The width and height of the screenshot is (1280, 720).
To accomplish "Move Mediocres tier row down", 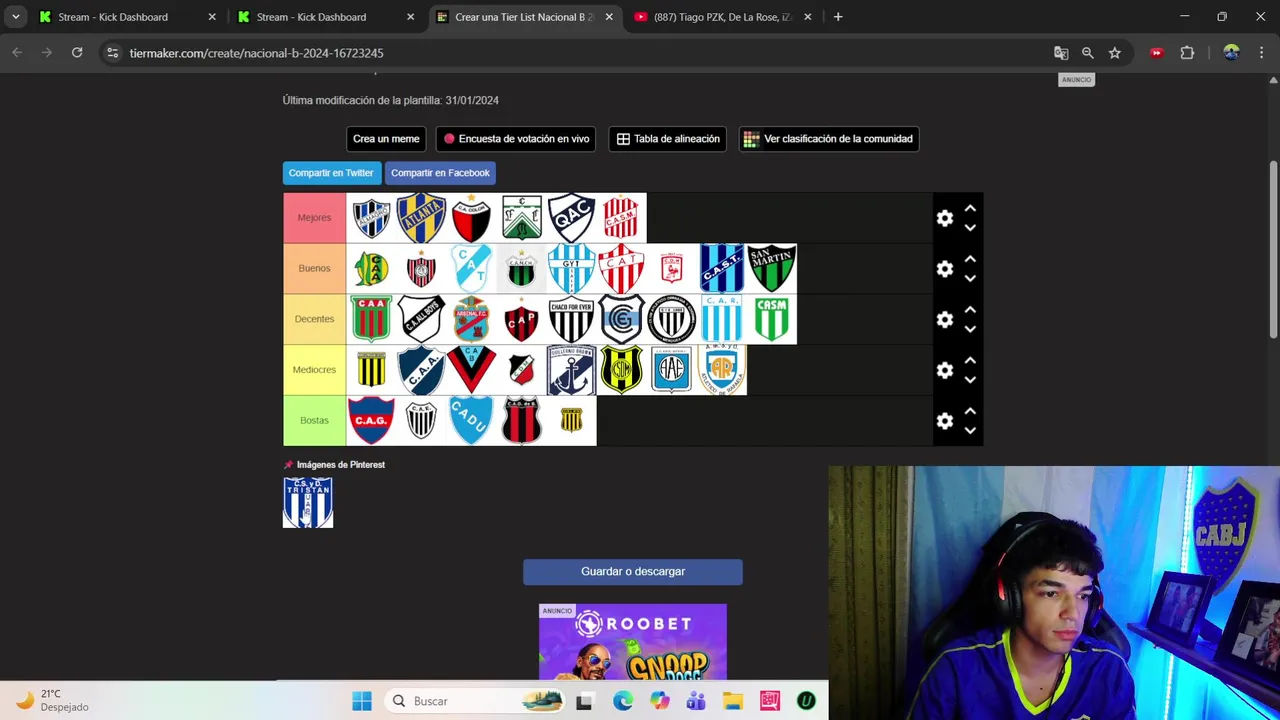I will click(970, 380).
